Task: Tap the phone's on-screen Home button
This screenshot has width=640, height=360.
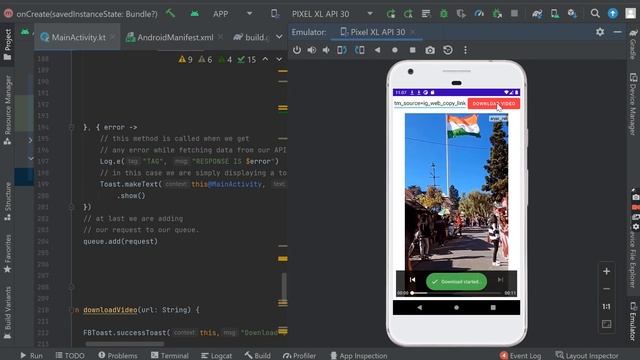Action: point(456,307)
